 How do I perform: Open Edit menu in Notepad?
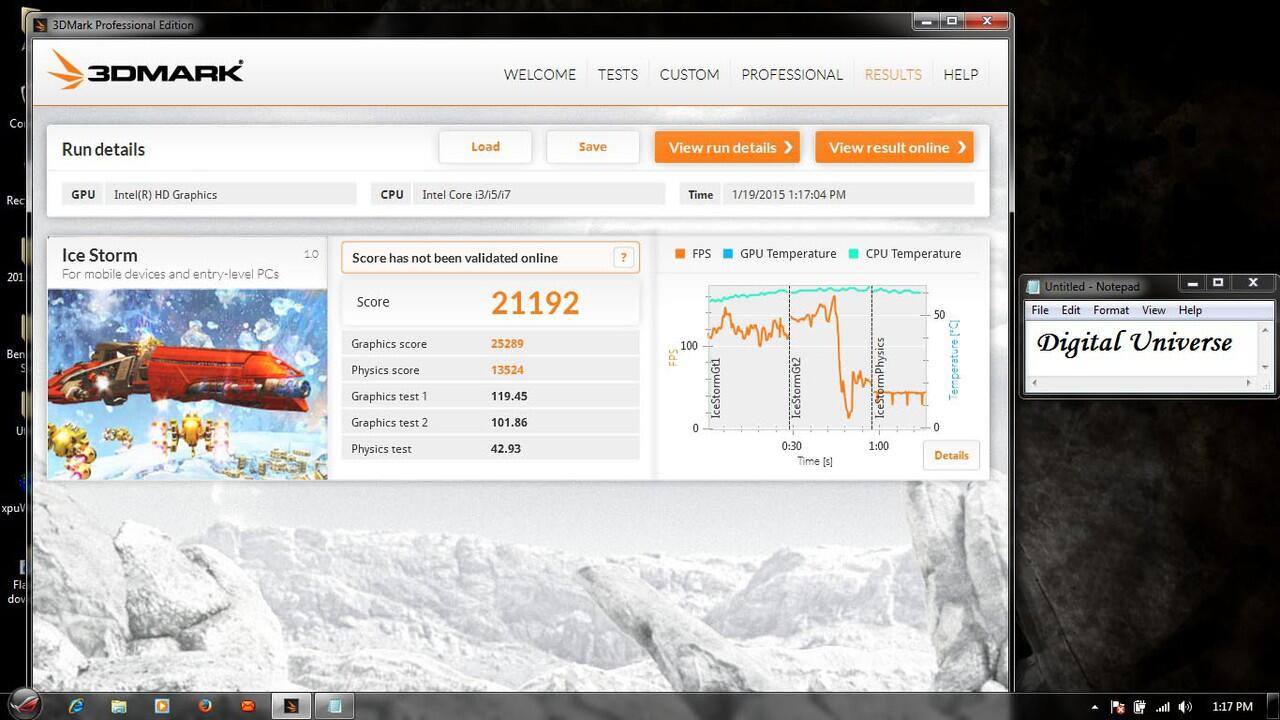pyautogui.click(x=1071, y=310)
